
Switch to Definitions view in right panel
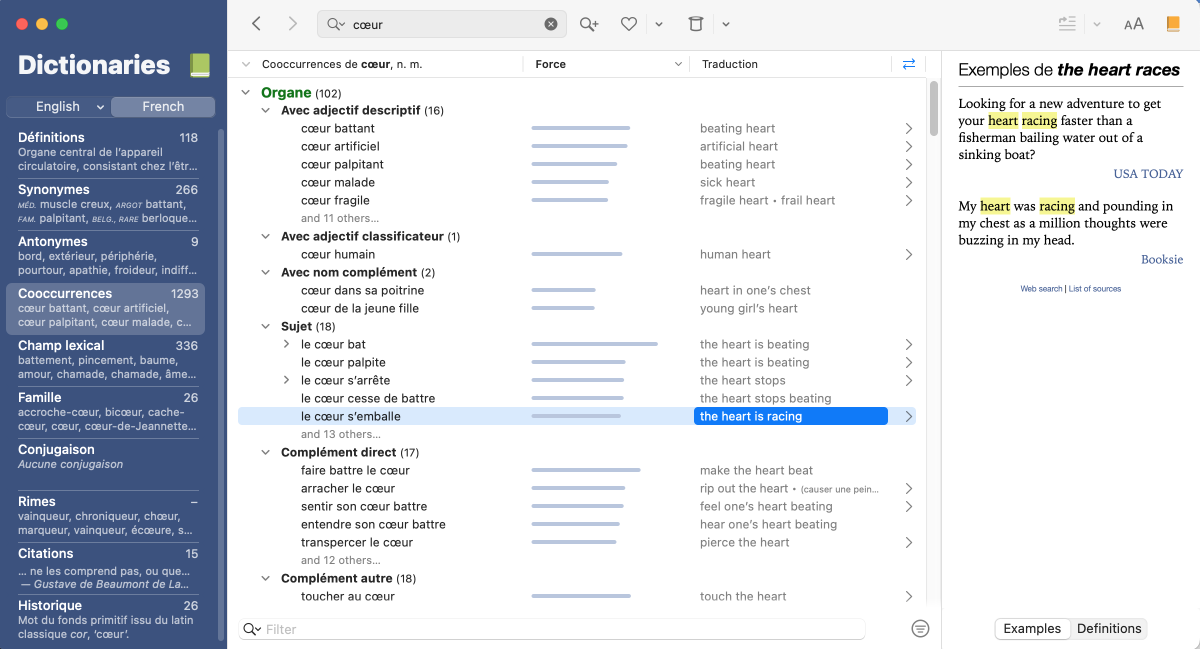tap(1108, 628)
